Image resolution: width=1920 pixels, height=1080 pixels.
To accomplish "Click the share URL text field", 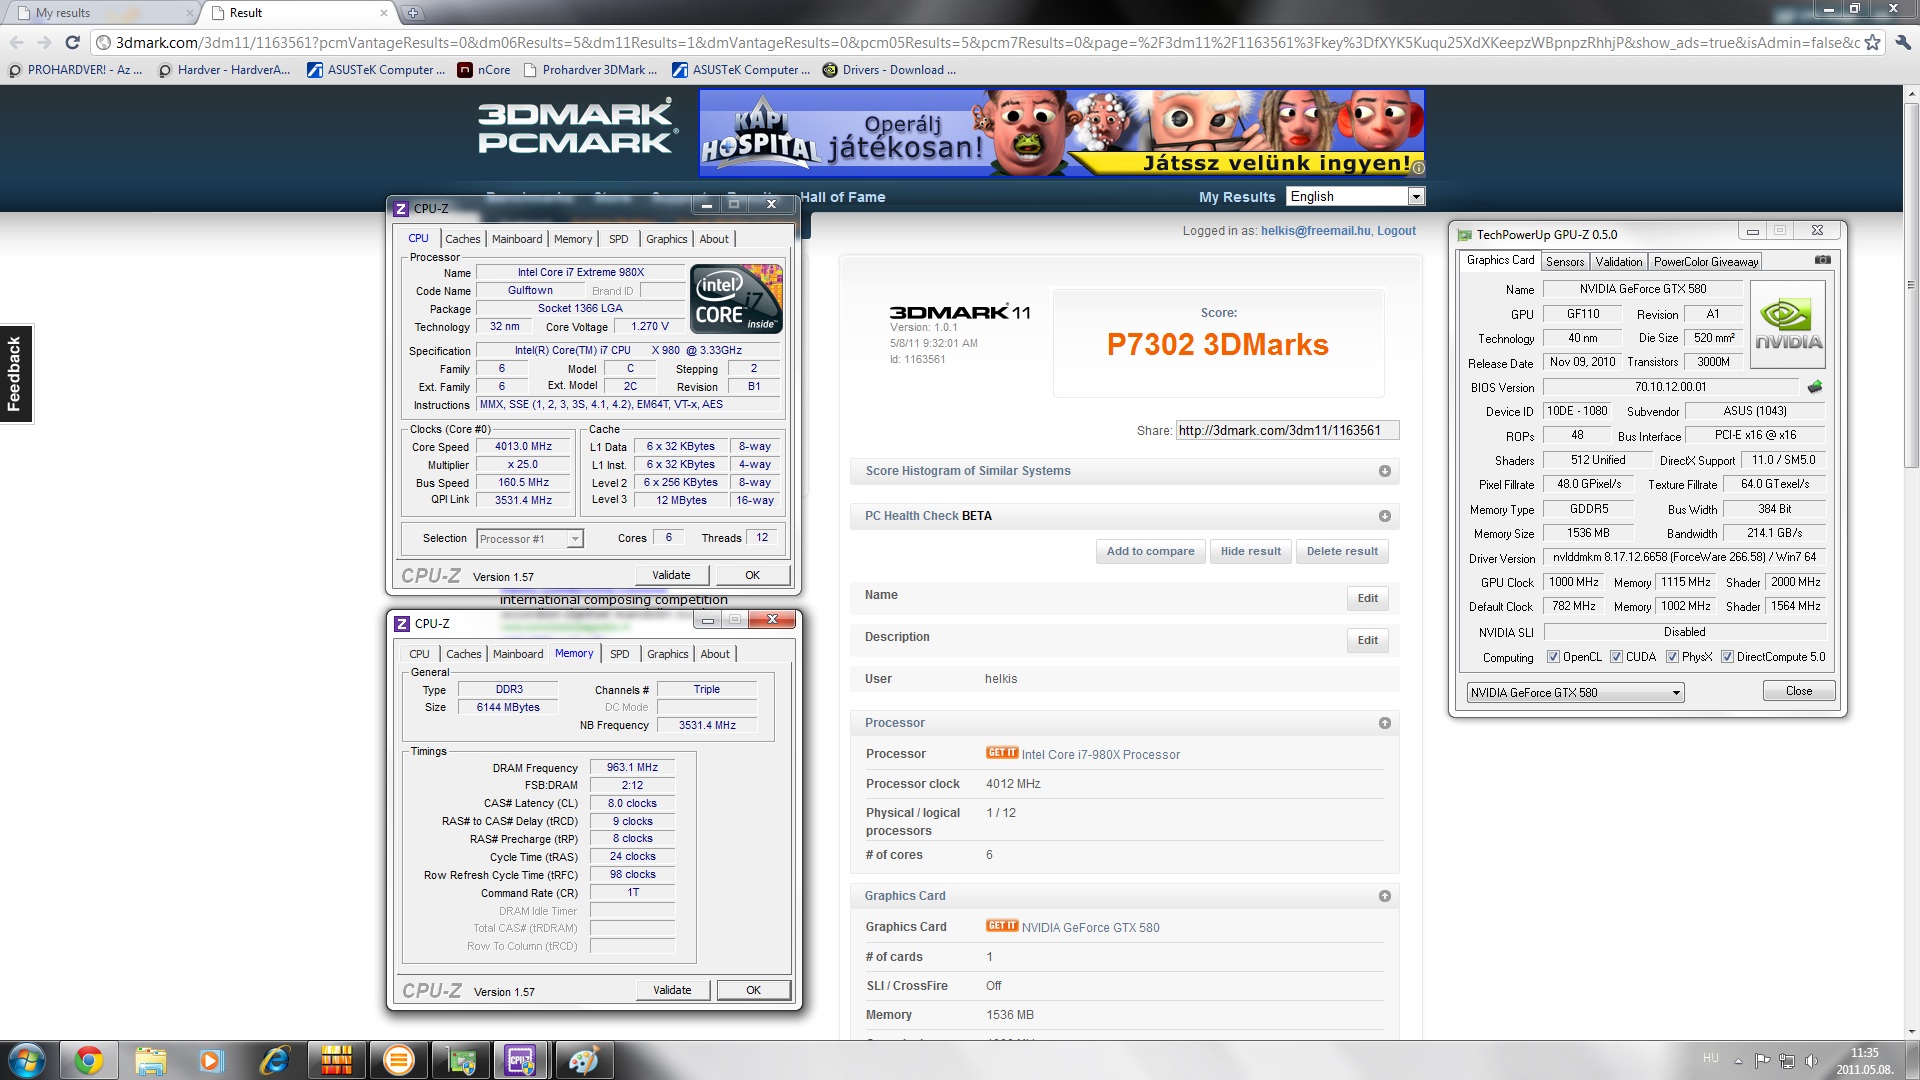I will (x=1286, y=431).
